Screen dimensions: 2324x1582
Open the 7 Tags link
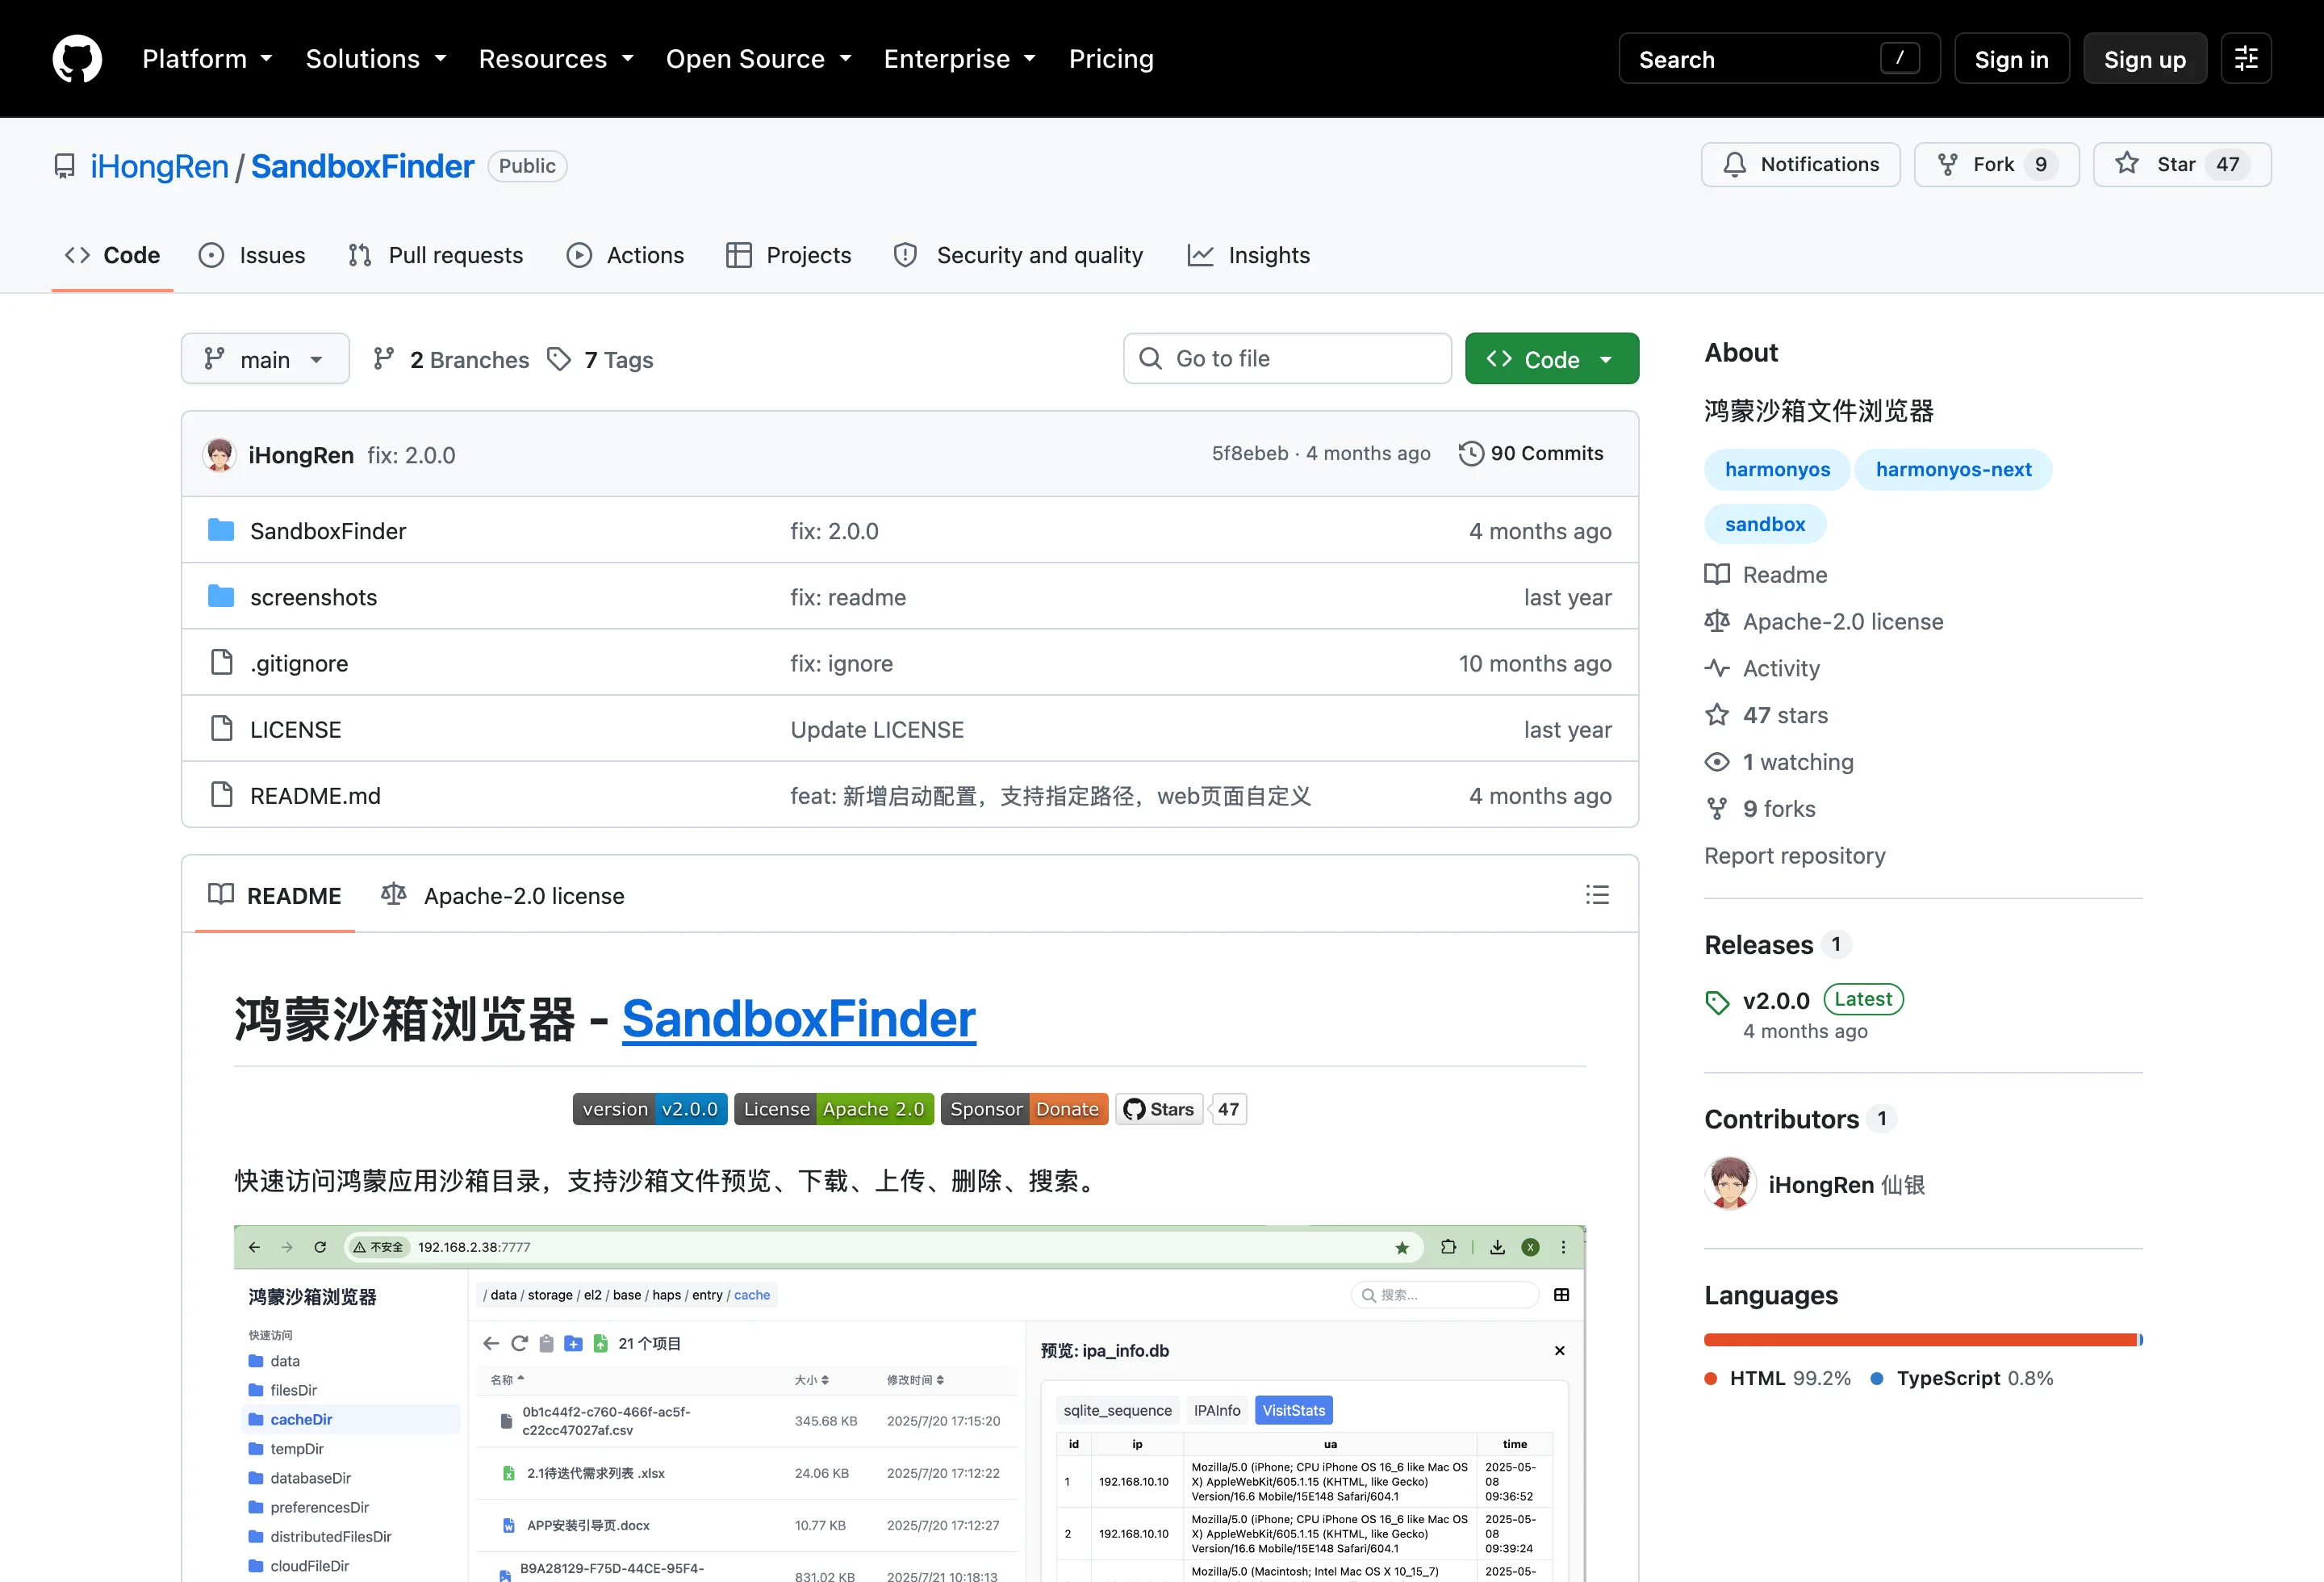point(601,359)
